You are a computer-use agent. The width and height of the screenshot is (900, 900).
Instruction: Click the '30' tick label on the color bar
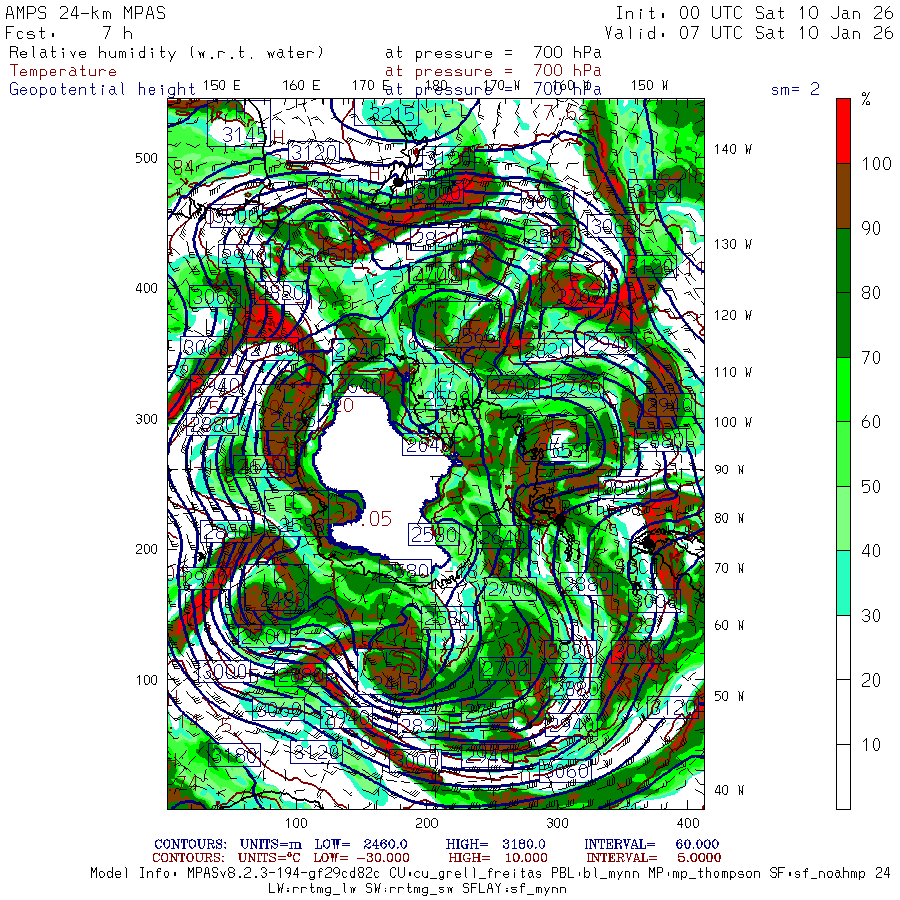pos(871,616)
